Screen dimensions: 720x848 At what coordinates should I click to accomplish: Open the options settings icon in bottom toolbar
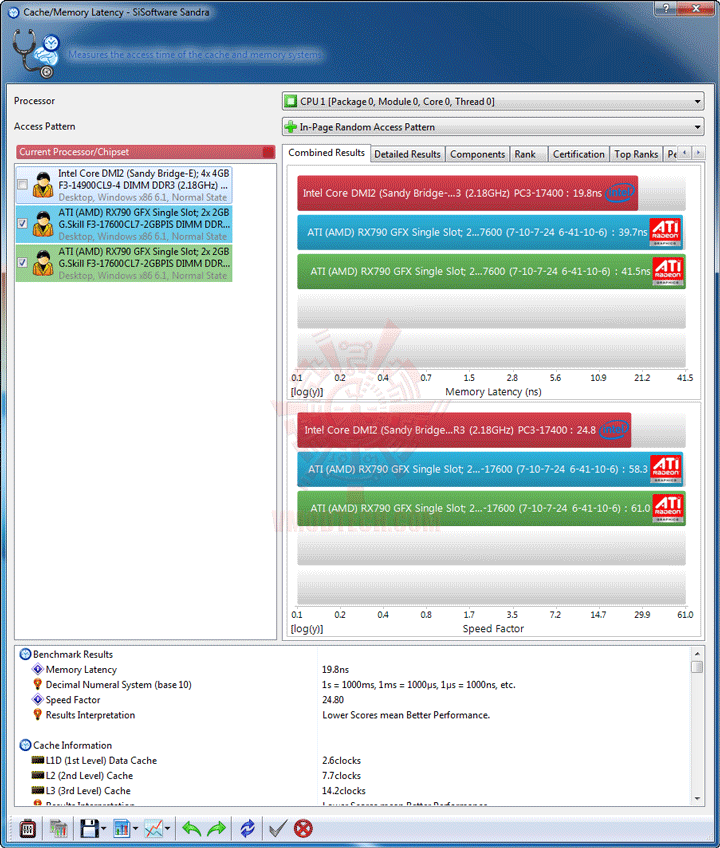click(x=28, y=829)
